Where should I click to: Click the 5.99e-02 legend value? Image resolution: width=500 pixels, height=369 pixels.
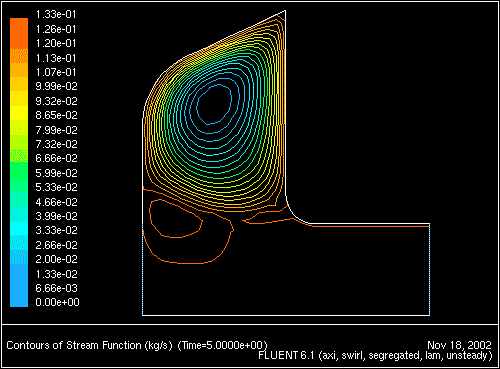56,173
